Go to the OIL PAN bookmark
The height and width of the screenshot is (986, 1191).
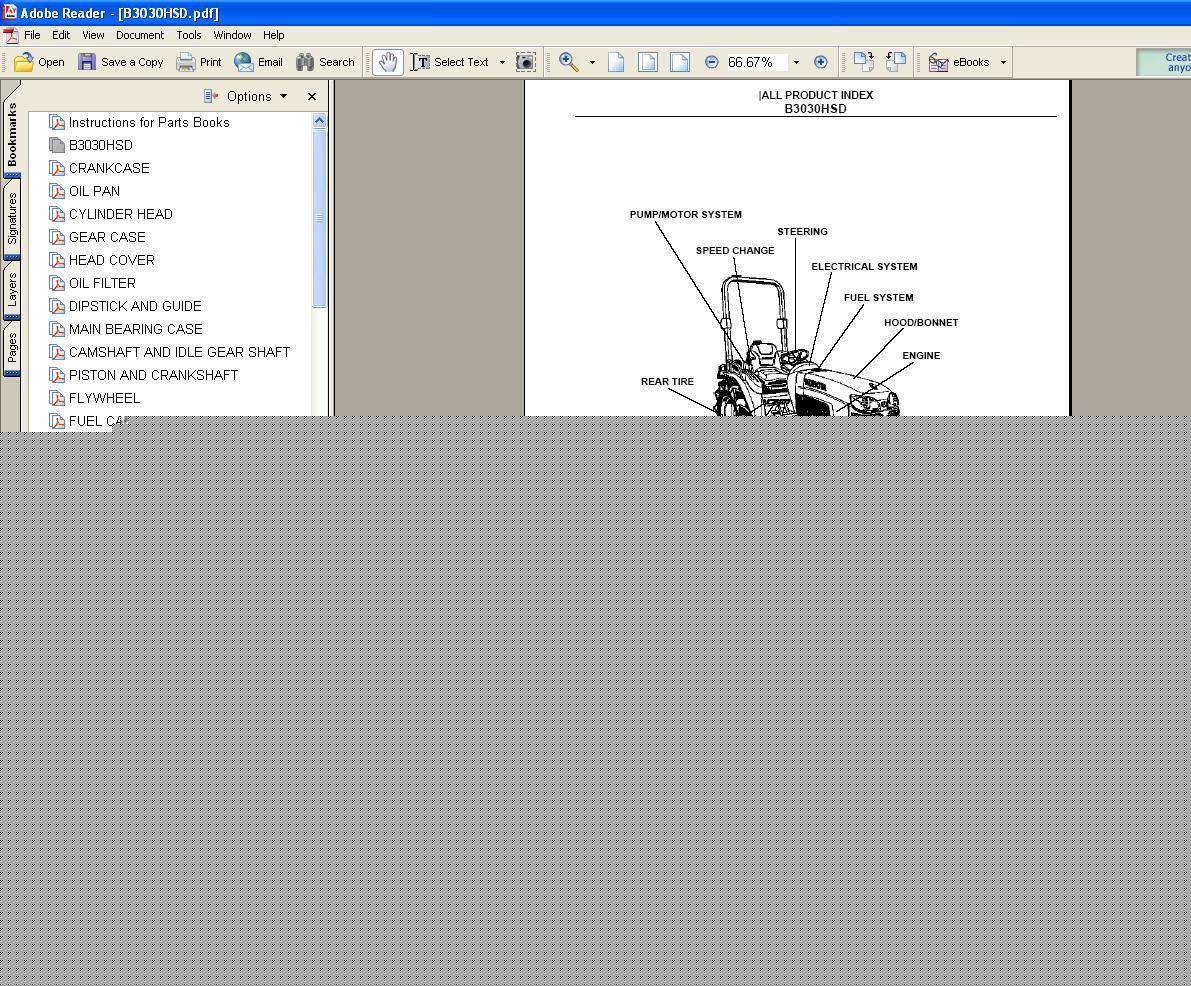click(94, 191)
